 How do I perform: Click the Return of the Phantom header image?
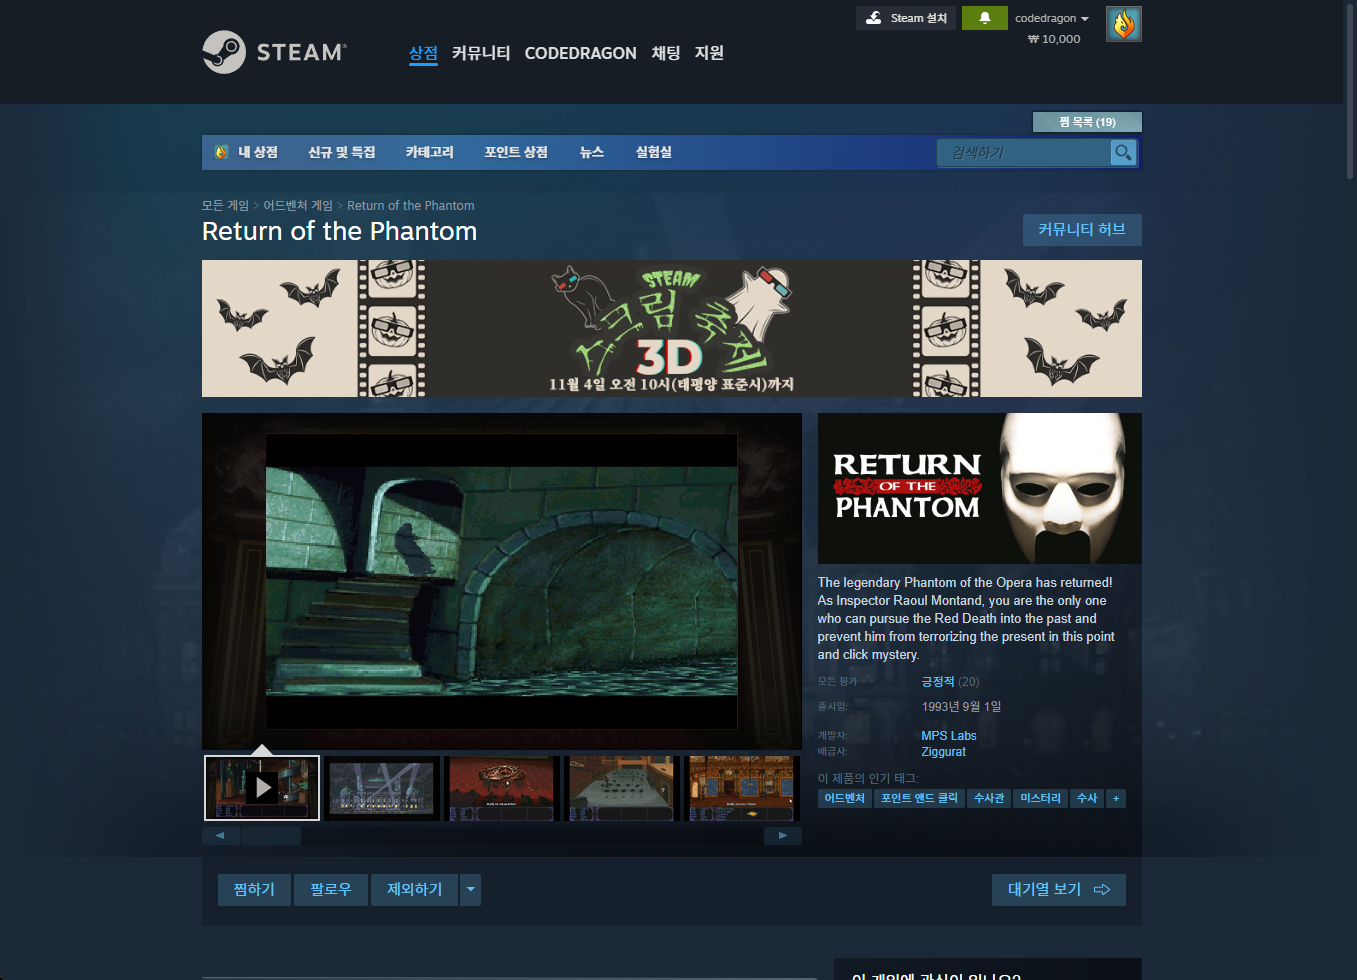[979, 489]
